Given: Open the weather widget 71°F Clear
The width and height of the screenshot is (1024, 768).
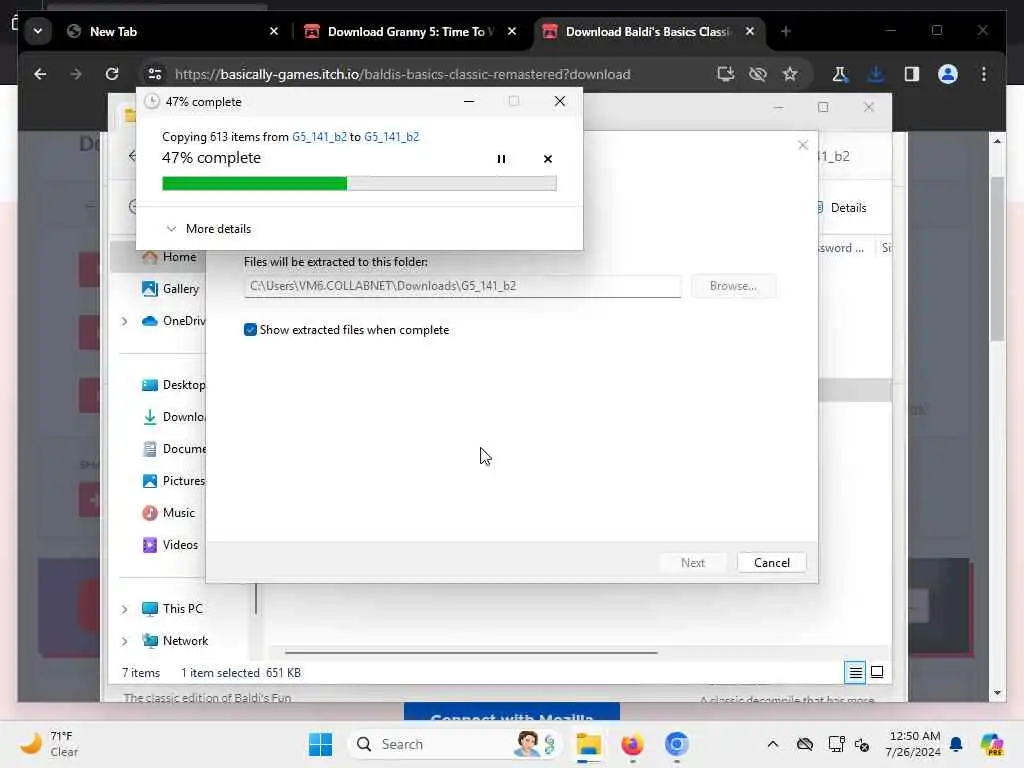Looking at the screenshot, I should 49,744.
